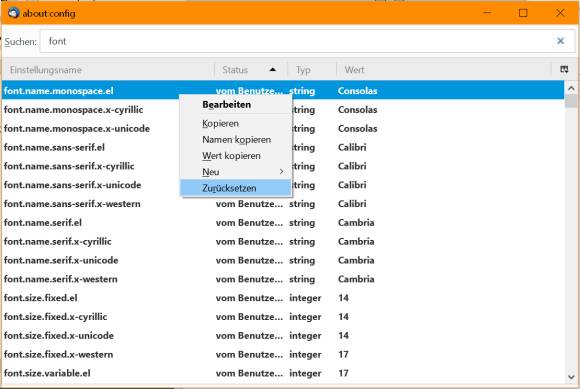The height and width of the screenshot is (389, 580).
Task: Click the vertical scrollbar thumb
Action: pyautogui.click(x=571, y=101)
